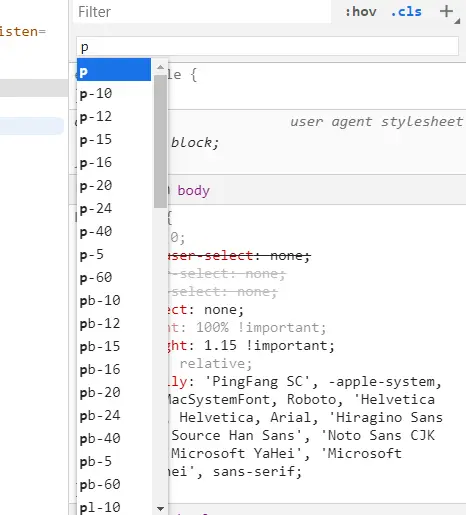Select 'pl-10' at the list bottom
466x515 pixels.
tap(114, 507)
